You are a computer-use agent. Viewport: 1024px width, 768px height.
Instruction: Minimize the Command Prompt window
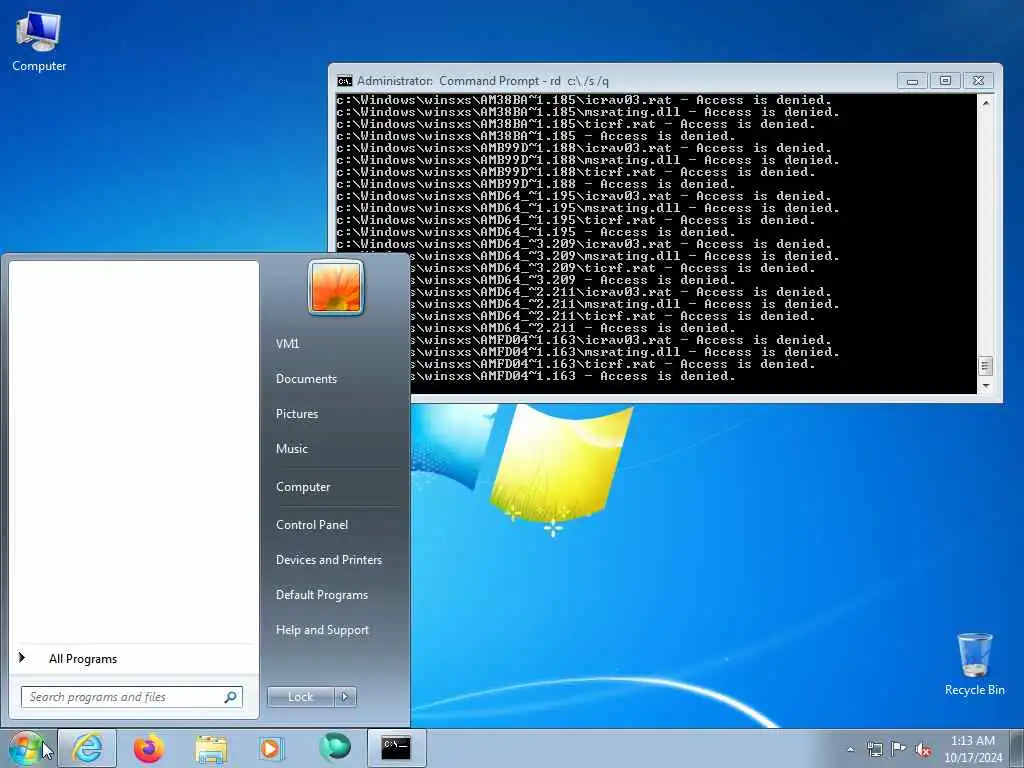pos(912,81)
